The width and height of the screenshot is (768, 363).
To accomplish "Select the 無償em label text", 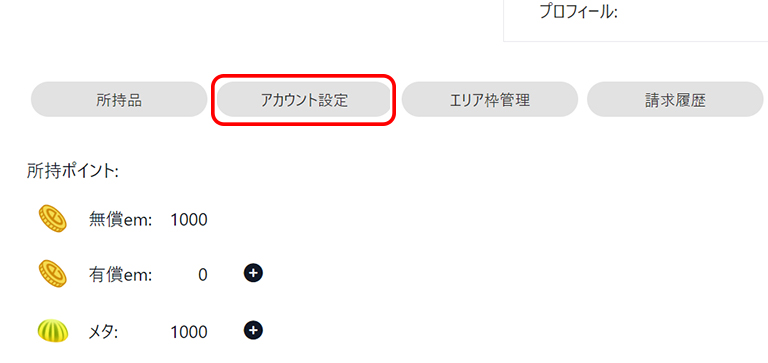I will pos(121,220).
